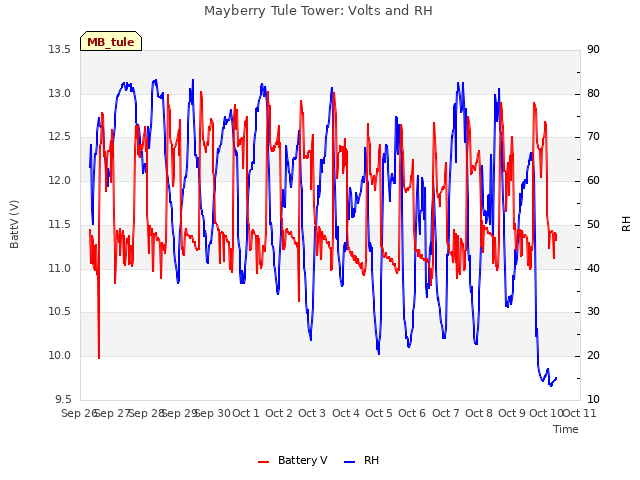Click the Sep 30 date label
This screenshot has height=480, width=640.
pyautogui.click(x=212, y=413)
